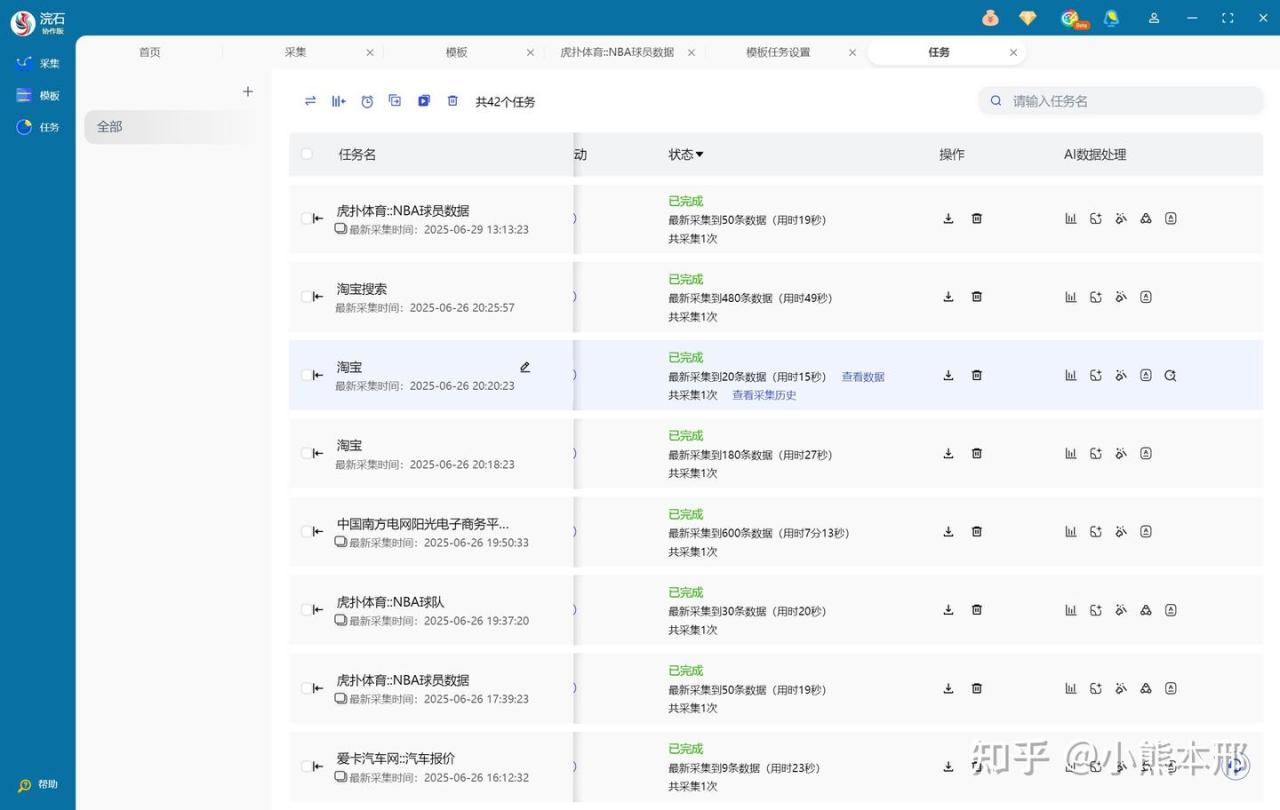Switch to the 模板 tab
1280x810 pixels.
[x=457, y=53]
